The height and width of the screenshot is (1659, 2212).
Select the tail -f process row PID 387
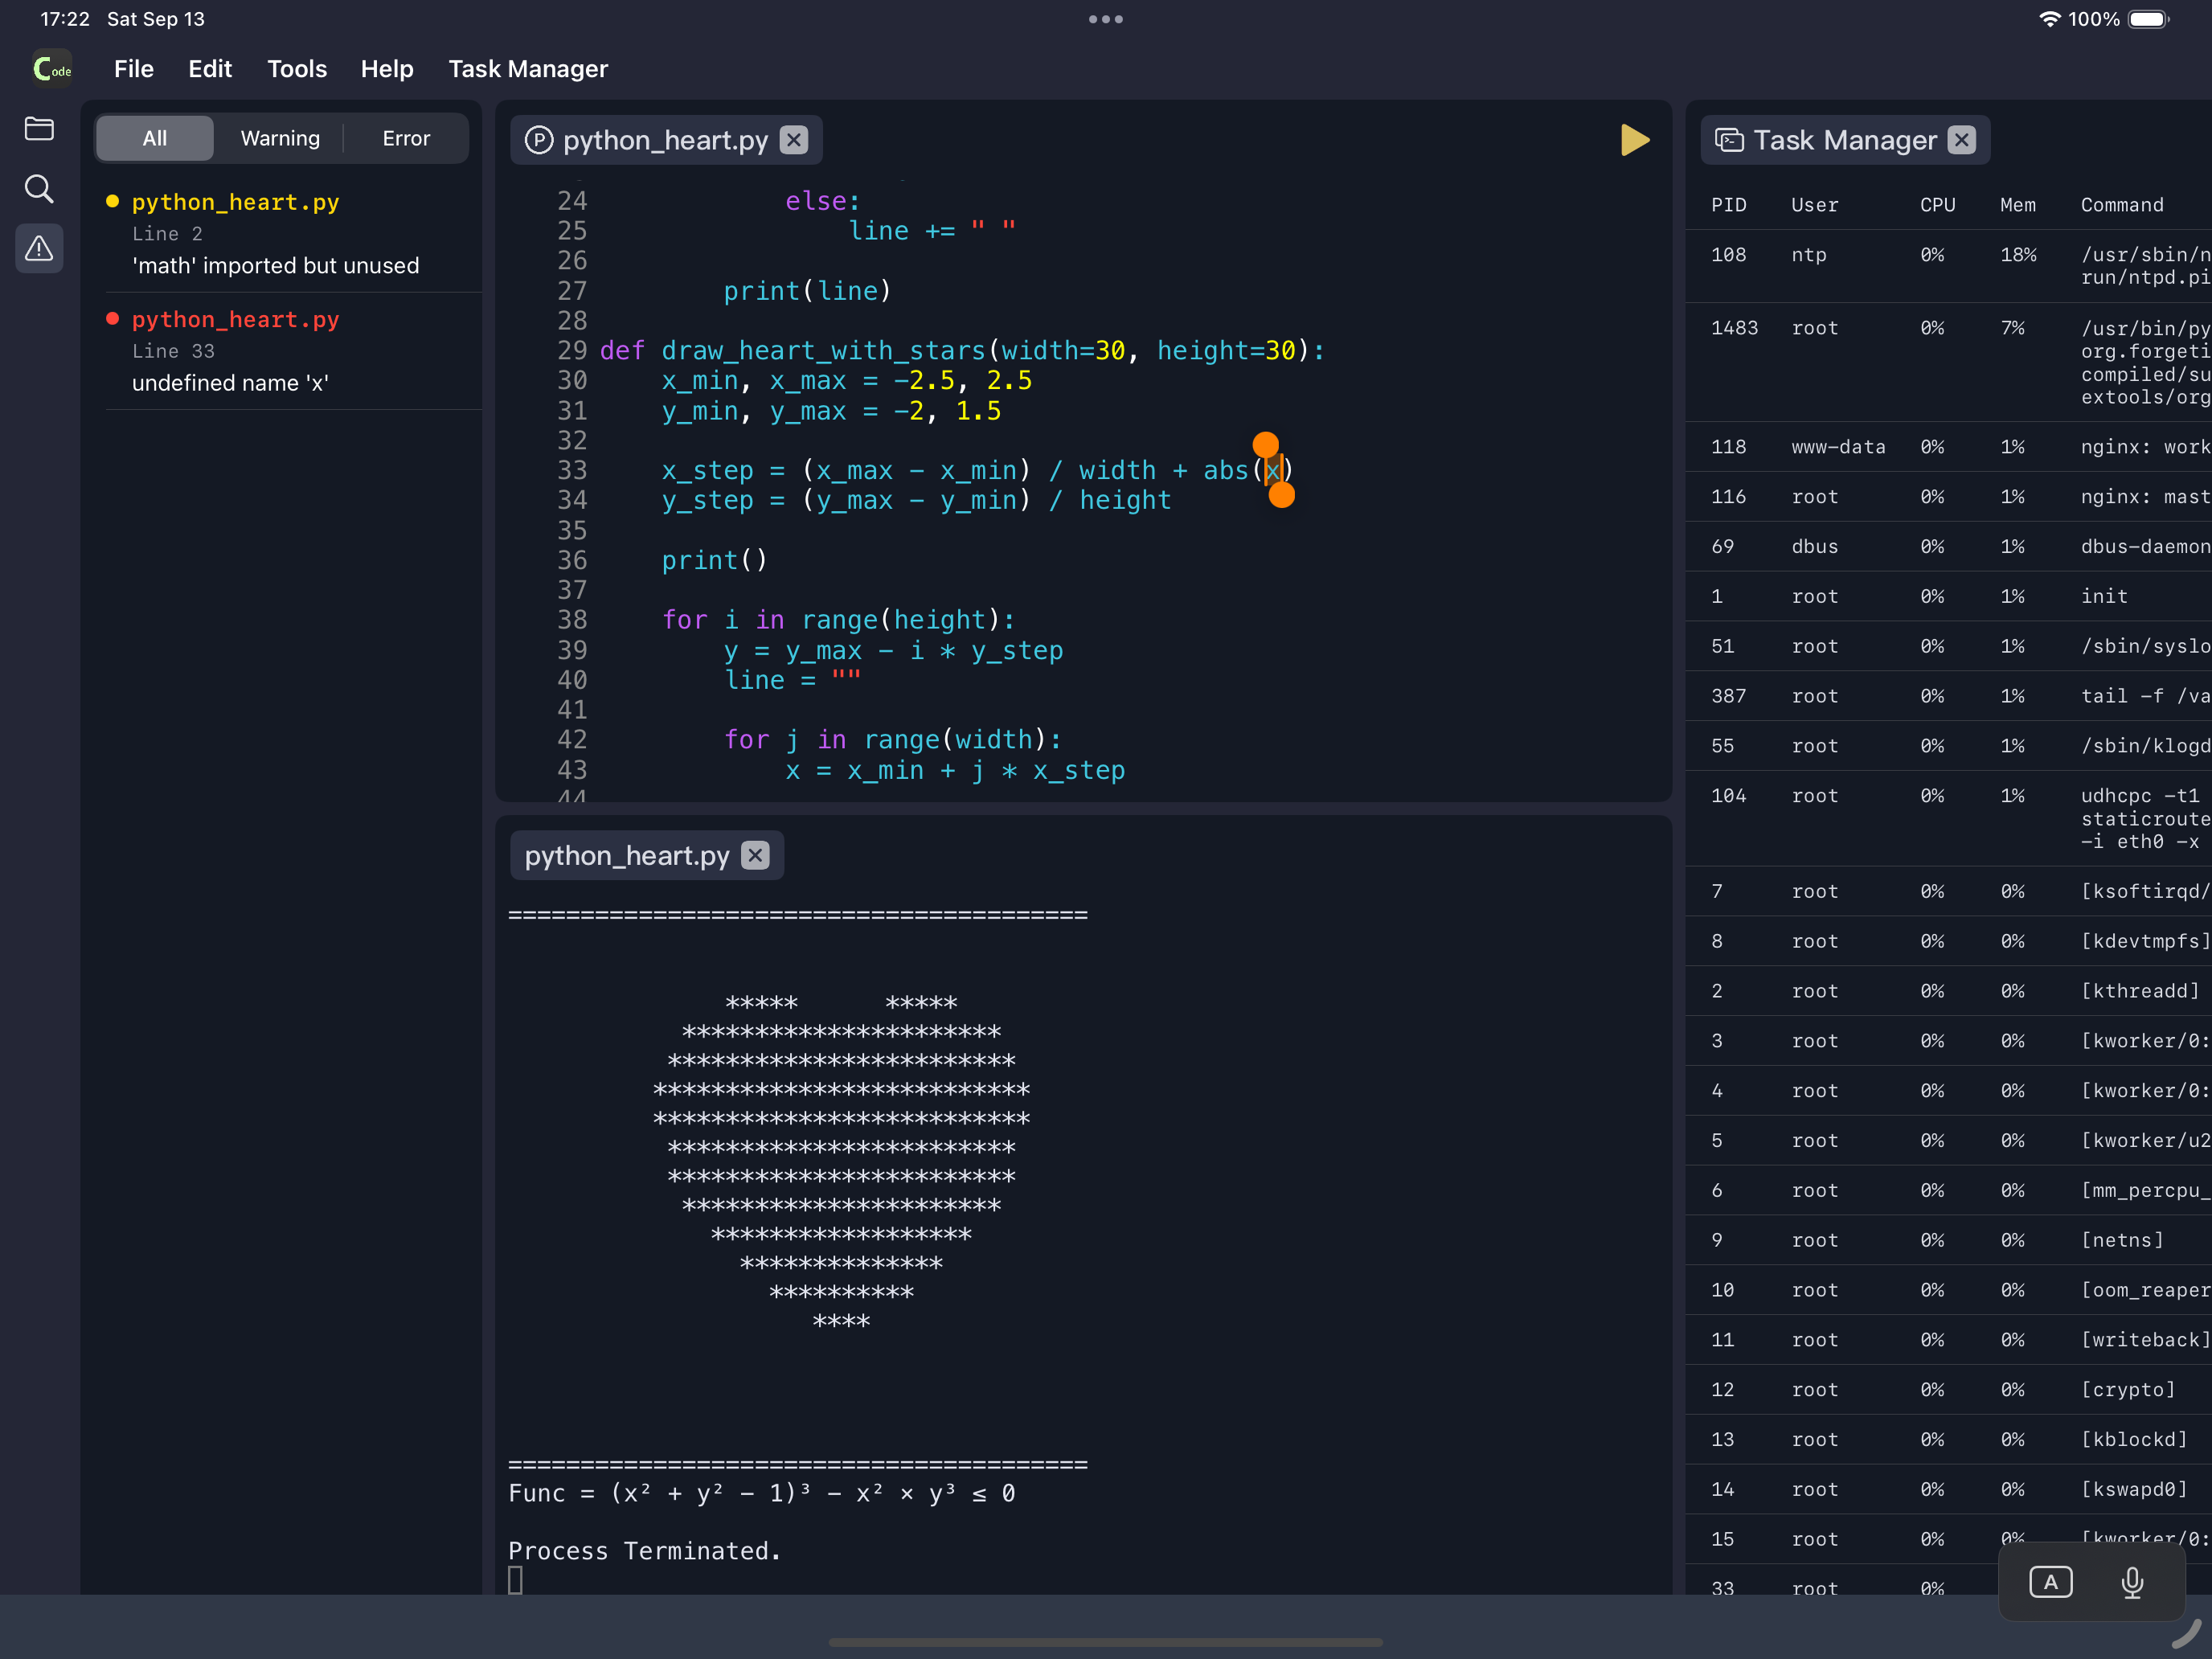coord(1949,696)
